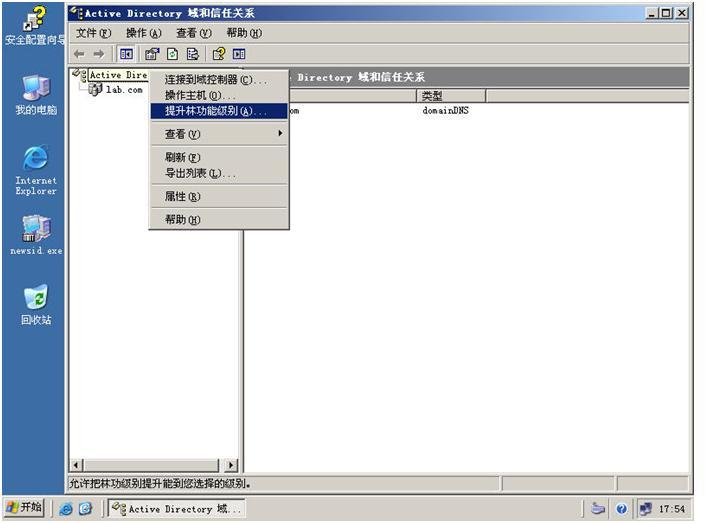Click 属性(R) in context menu
The image size is (705, 523).
[x=183, y=197]
